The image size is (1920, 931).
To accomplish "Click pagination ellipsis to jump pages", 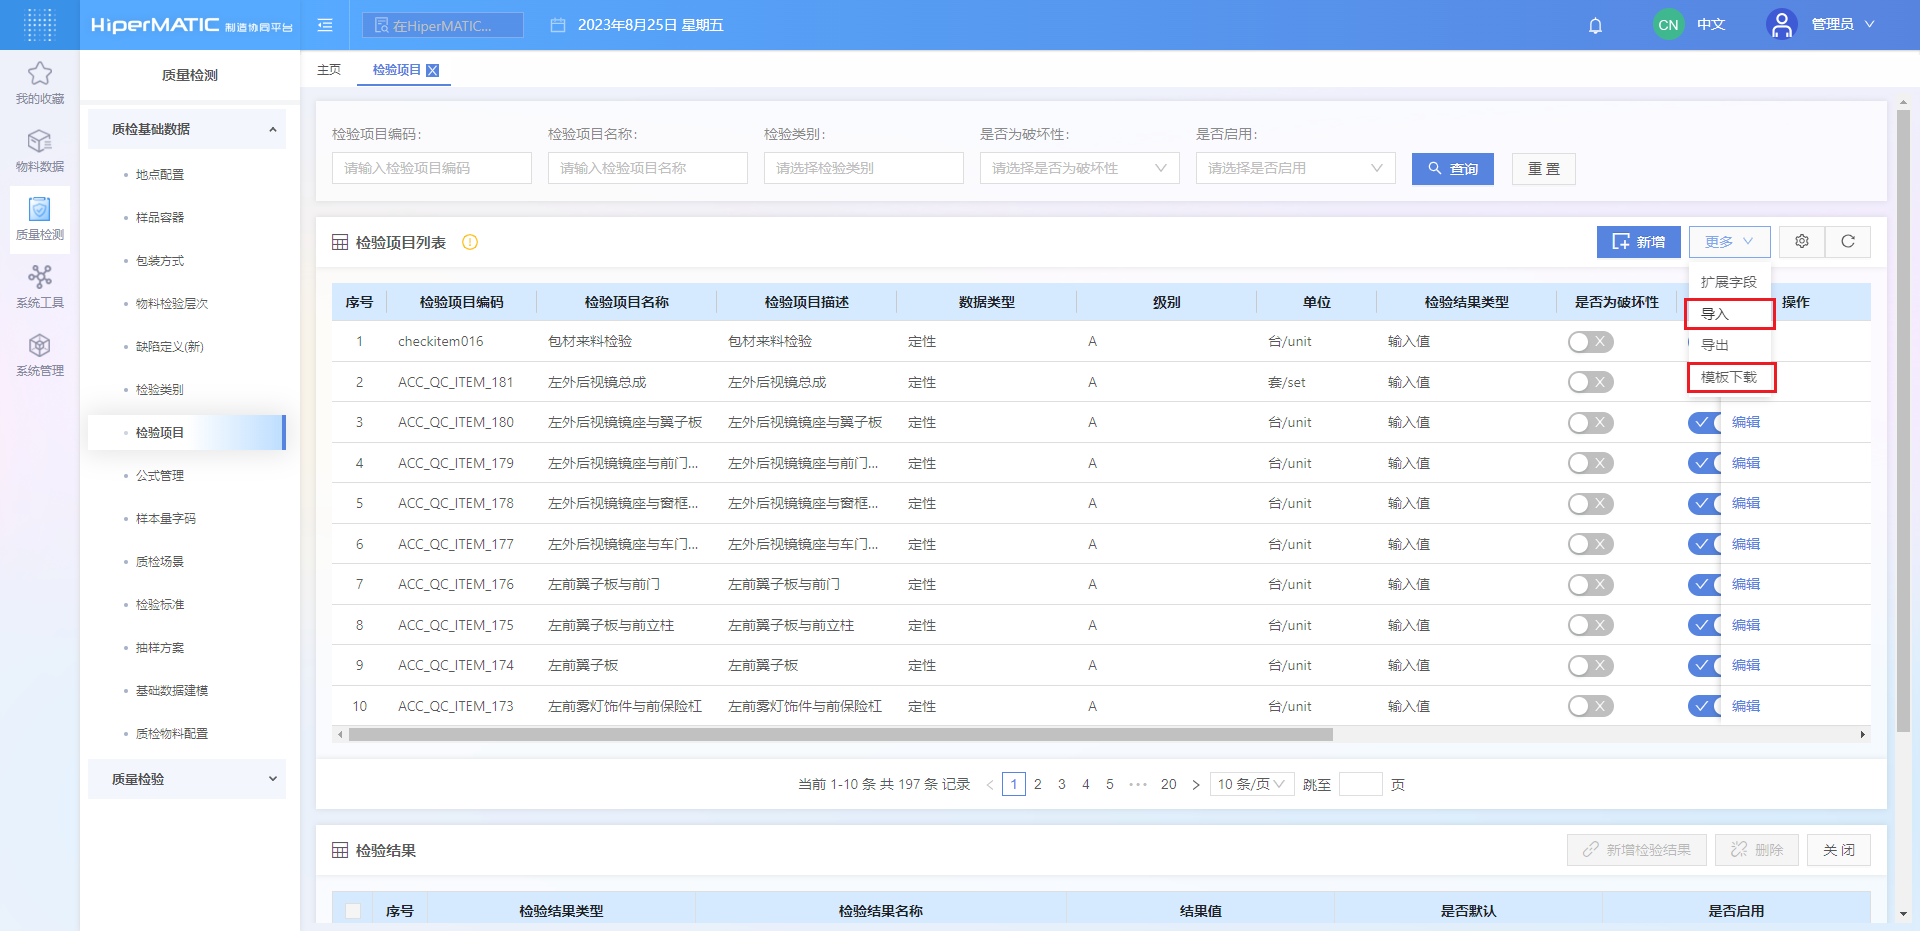I will (x=1138, y=785).
